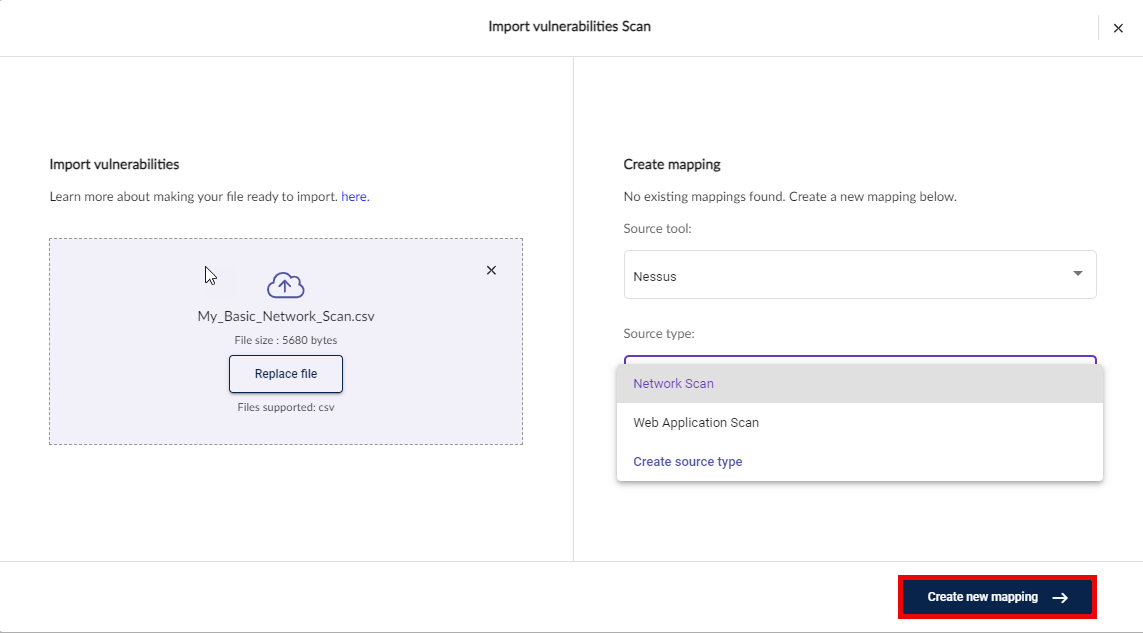This screenshot has height=633, width=1143.
Task: Close the Import vulnerabilities Scan dialog
Action: click(1117, 28)
